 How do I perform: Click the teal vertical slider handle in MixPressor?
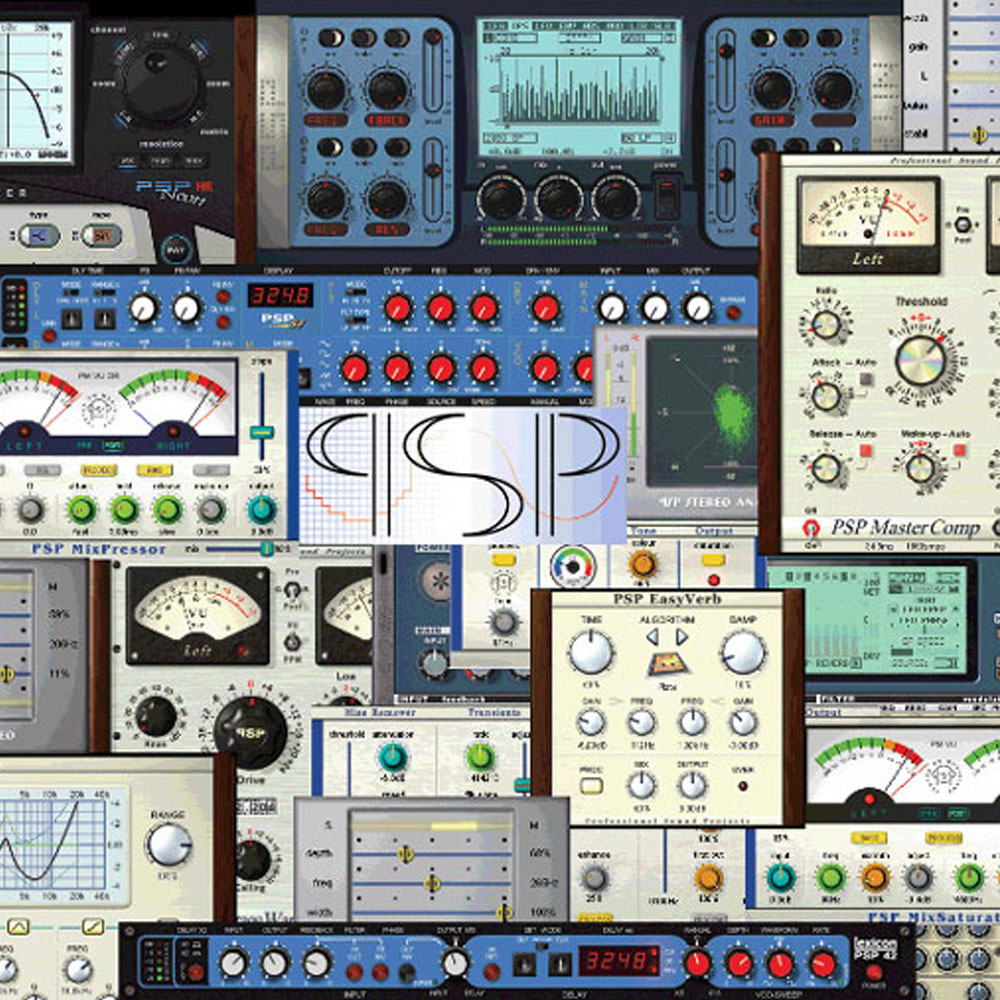[x=261, y=432]
